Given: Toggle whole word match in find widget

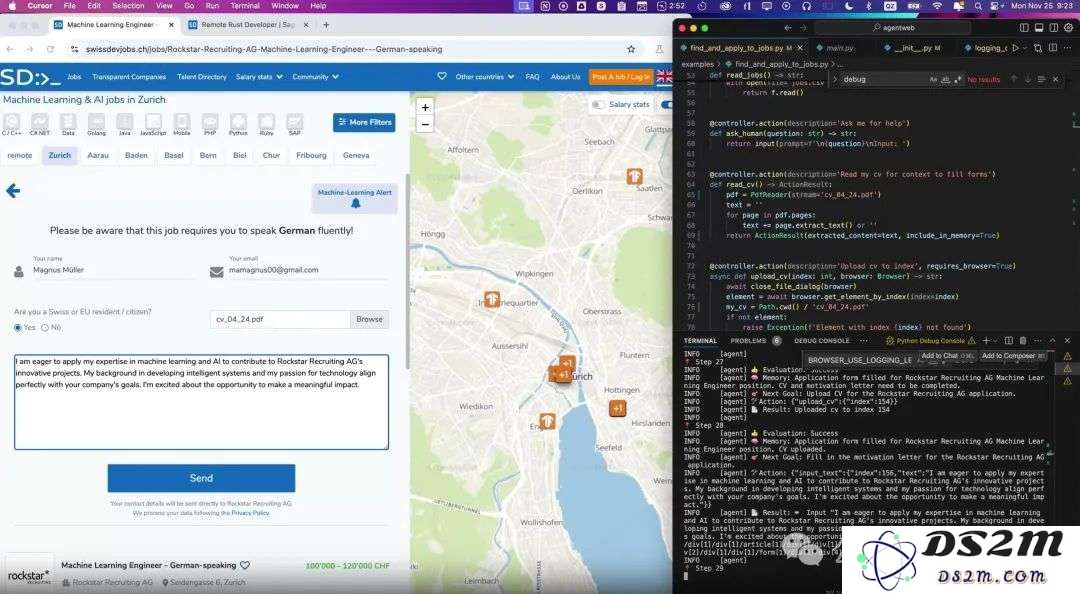Looking at the screenshot, I should click(x=946, y=79).
